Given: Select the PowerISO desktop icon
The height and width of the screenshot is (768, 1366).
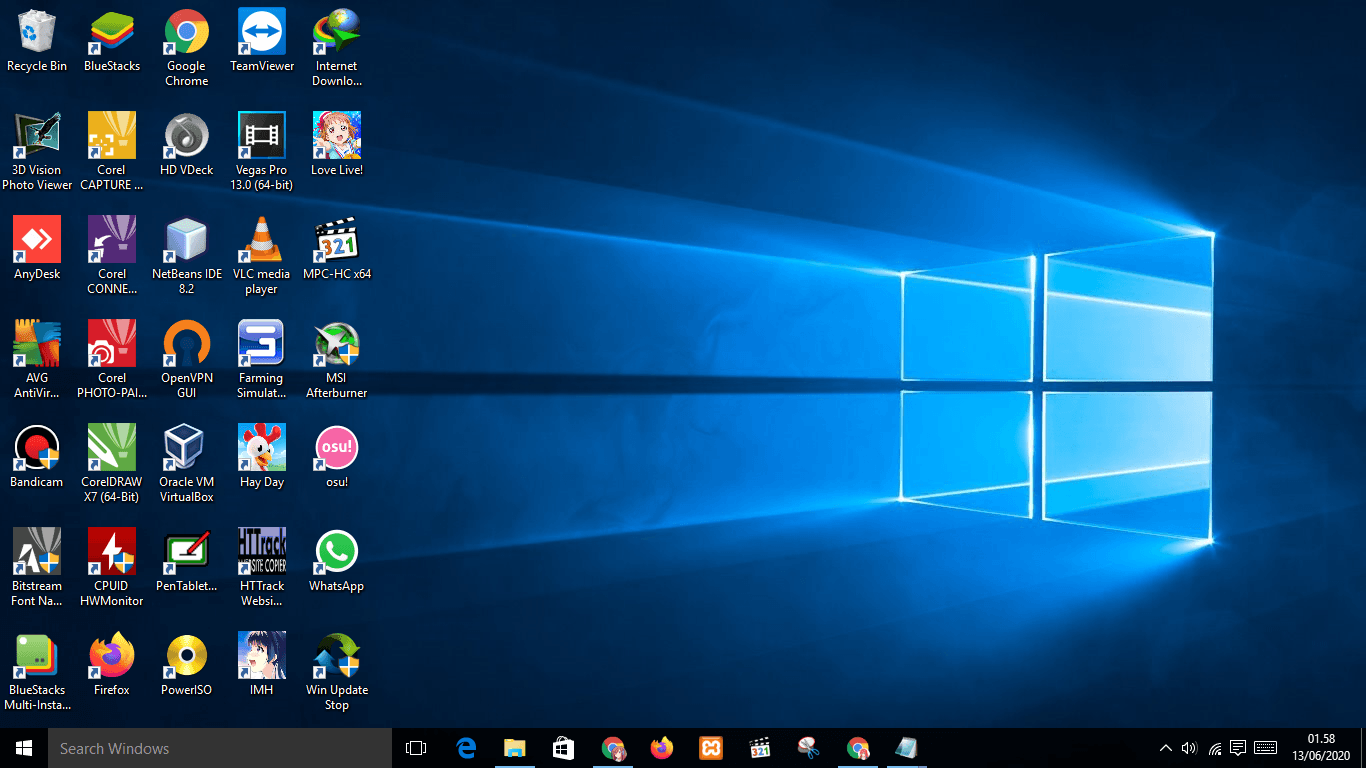Looking at the screenshot, I should (x=187, y=664).
